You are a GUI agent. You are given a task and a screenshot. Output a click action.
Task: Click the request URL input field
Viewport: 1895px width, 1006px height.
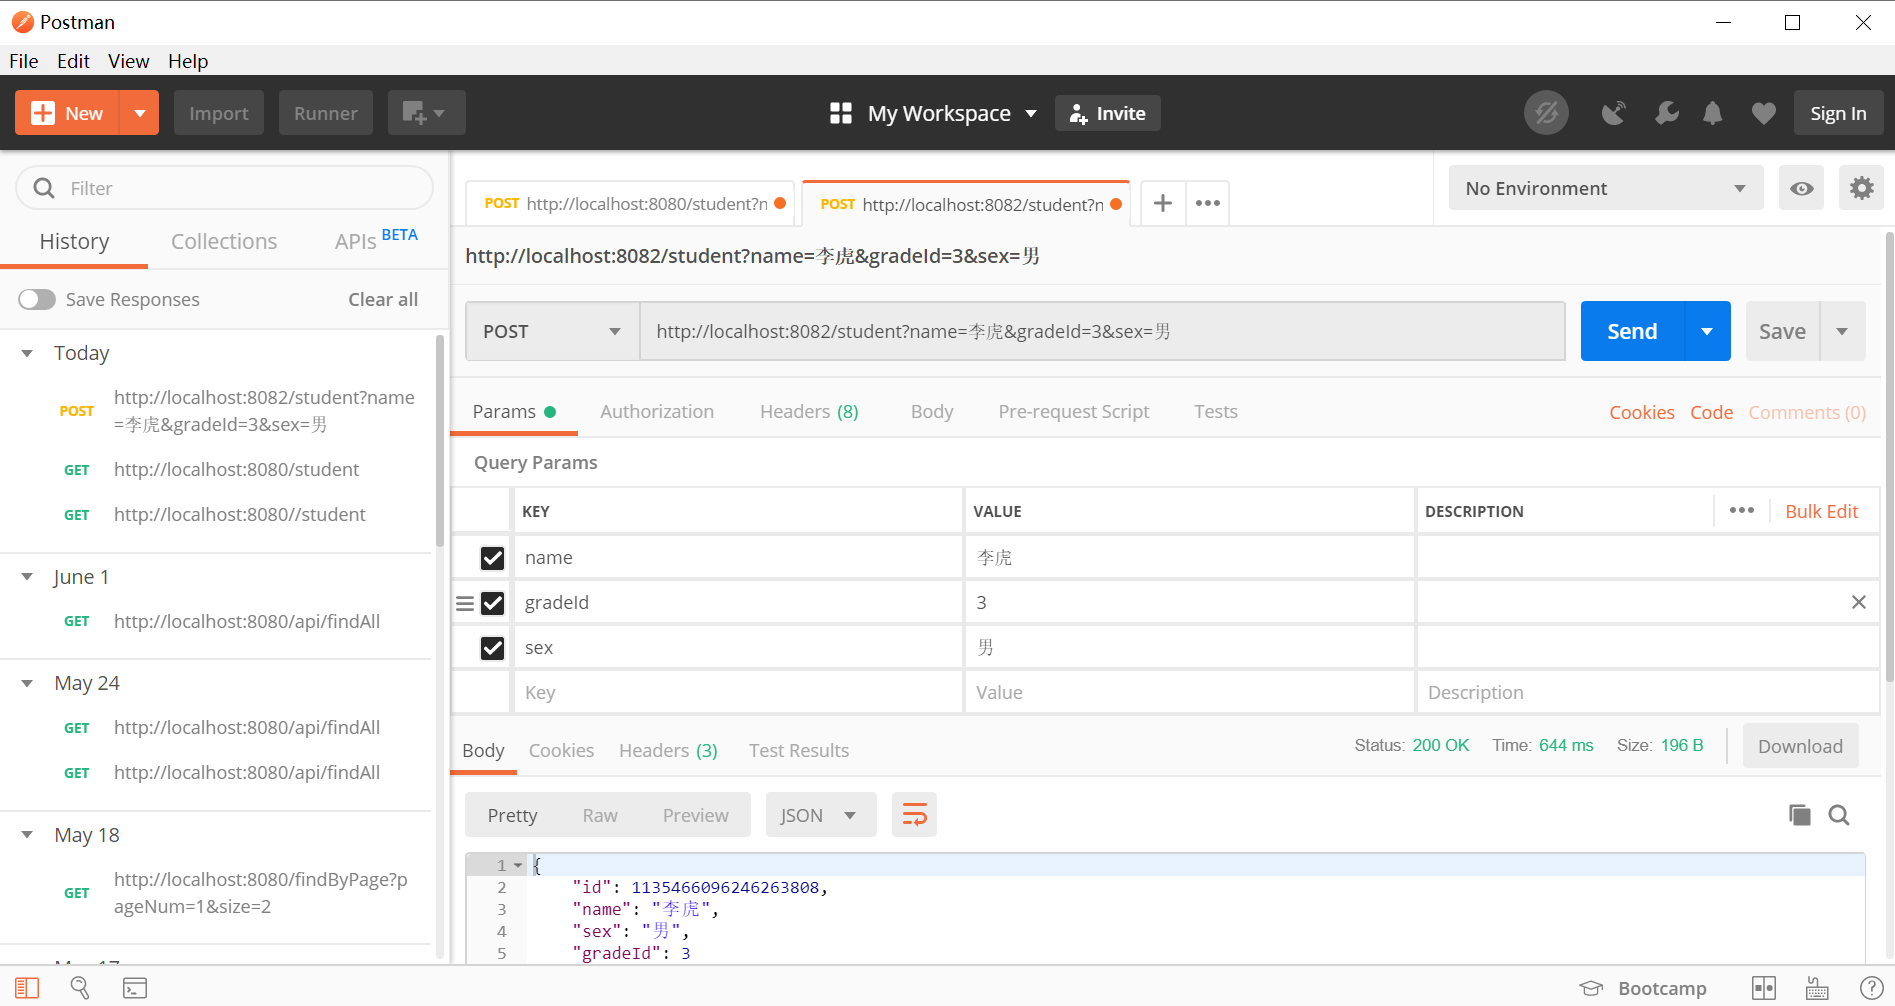click(1103, 331)
